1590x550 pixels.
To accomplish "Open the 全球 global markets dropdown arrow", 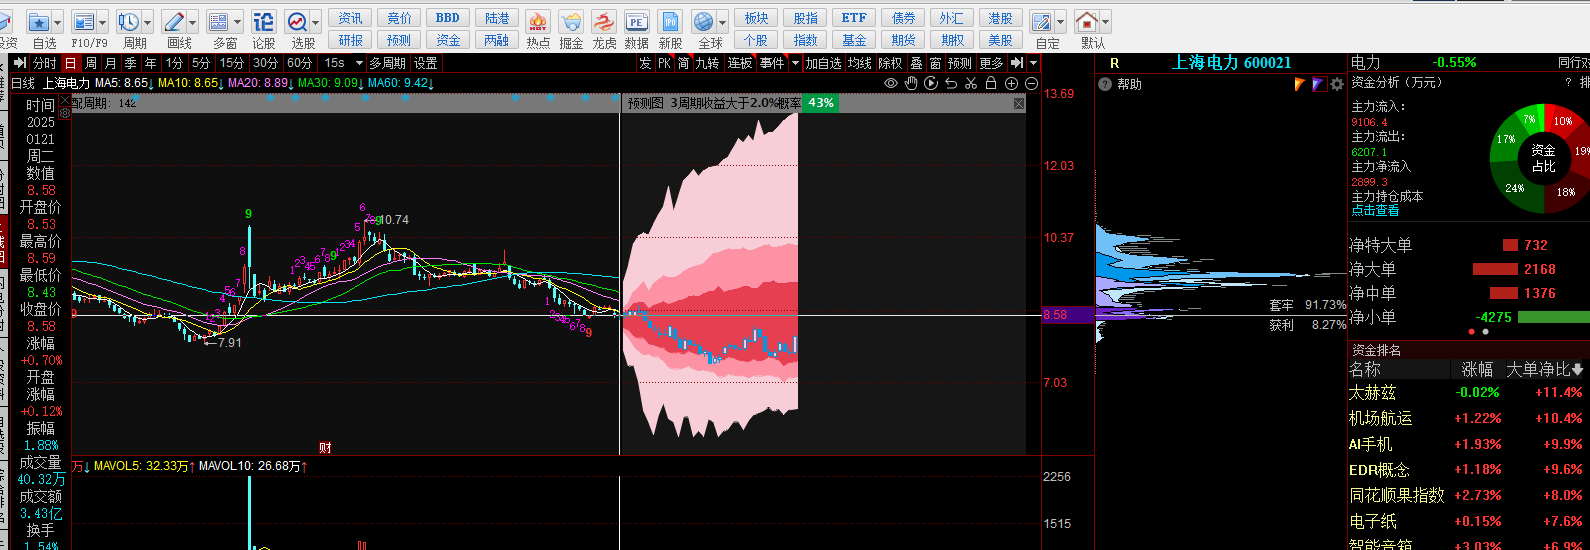I will (723, 23).
